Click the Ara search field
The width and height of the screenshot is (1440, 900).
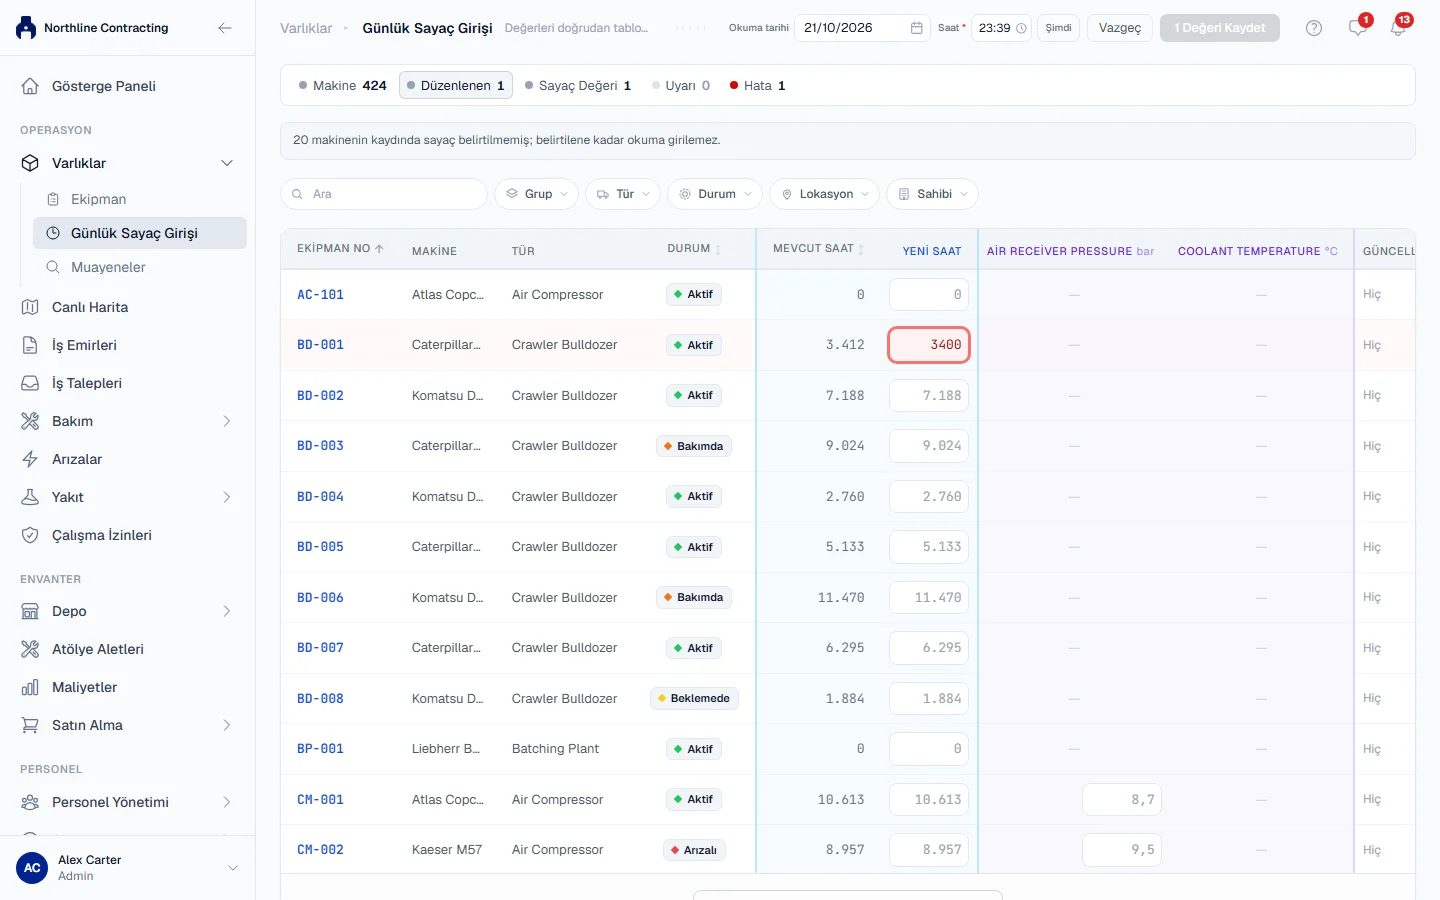tap(384, 194)
